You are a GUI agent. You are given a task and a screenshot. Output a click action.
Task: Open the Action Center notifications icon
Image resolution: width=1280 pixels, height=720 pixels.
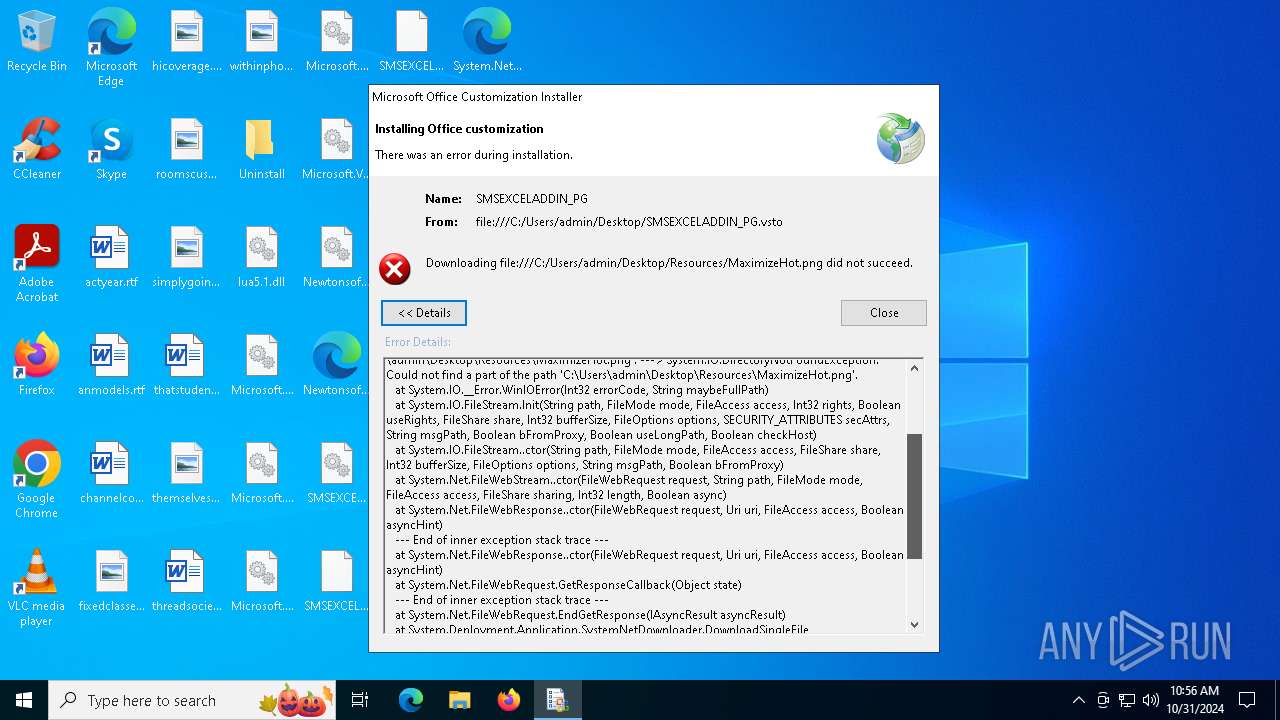coord(1247,700)
